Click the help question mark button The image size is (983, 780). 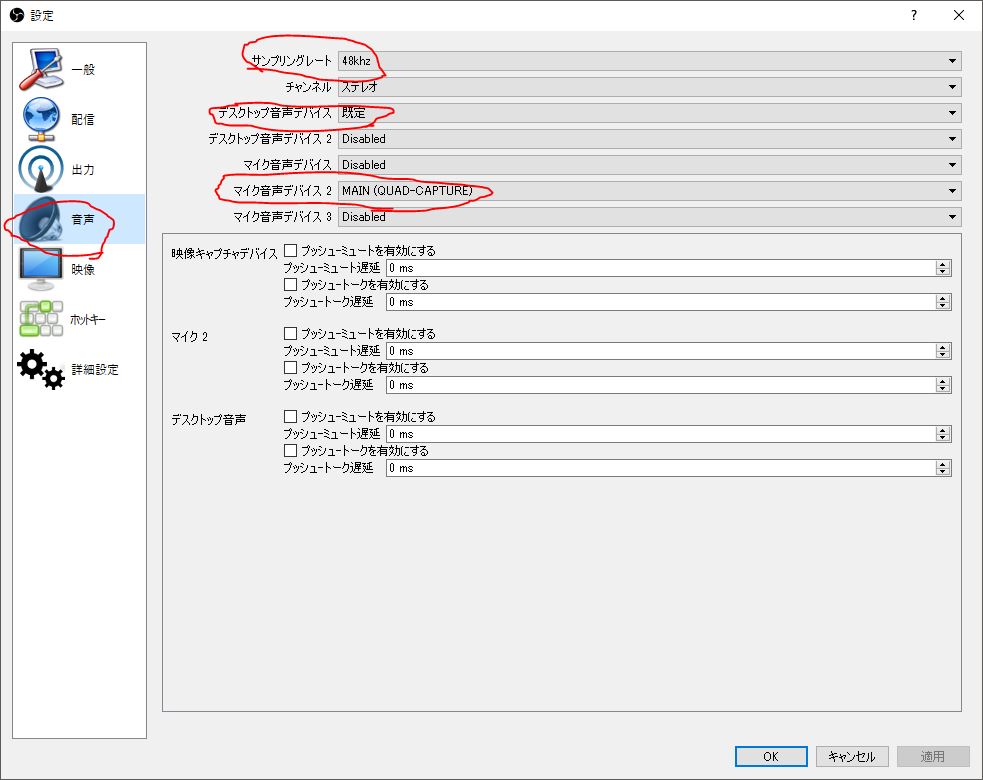pyautogui.click(x=914, y=15)
